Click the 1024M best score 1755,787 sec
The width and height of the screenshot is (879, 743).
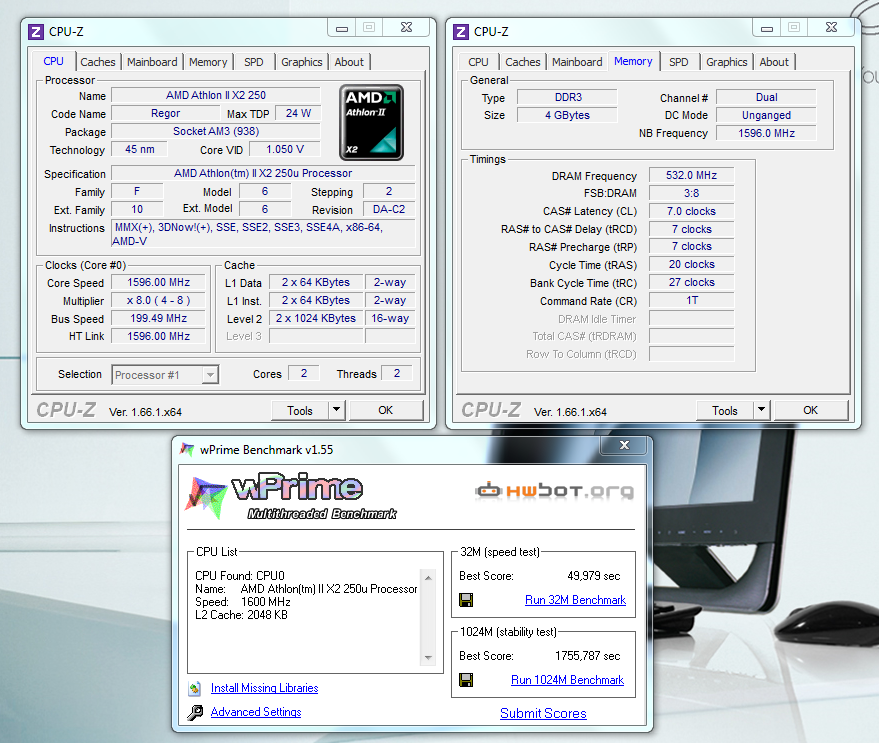click(x=587, y=656)
